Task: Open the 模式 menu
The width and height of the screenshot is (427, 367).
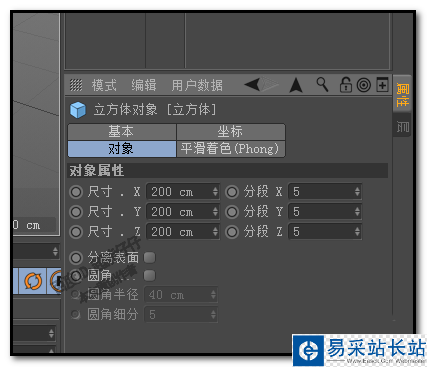Action: click(104, 85)
